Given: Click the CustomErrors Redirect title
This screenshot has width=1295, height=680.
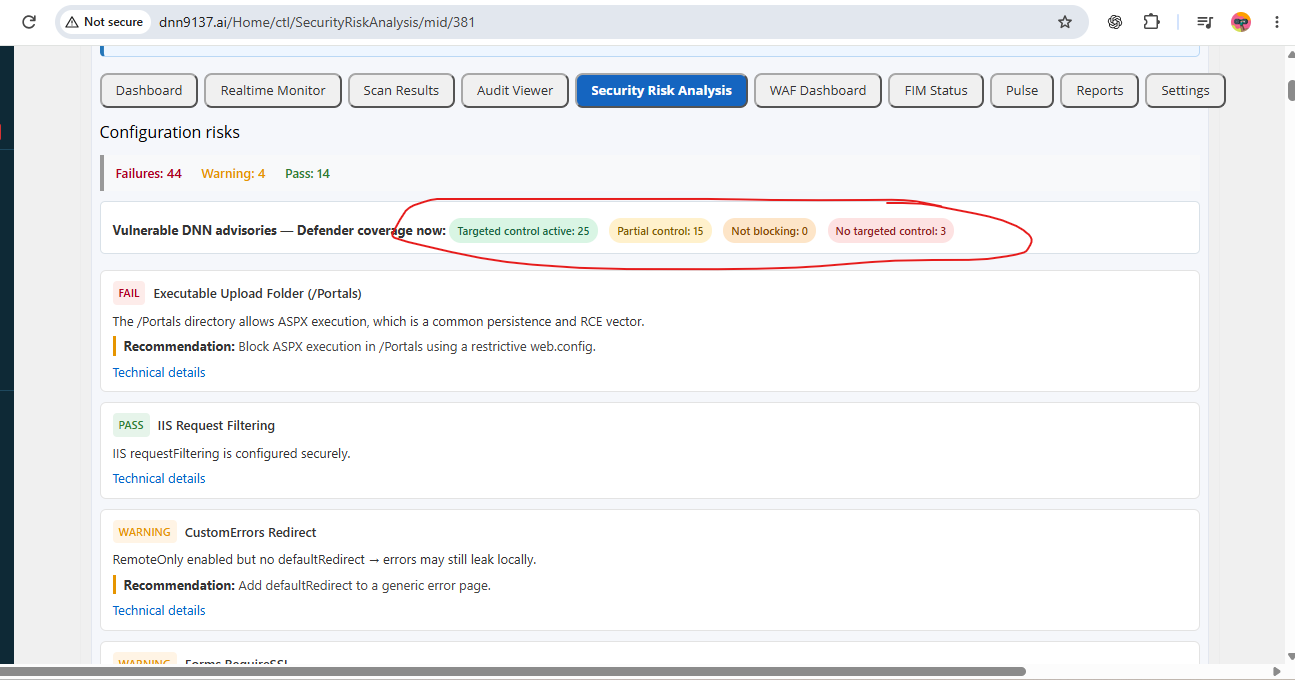Looking at the screenshot, I should coord(250,533).
